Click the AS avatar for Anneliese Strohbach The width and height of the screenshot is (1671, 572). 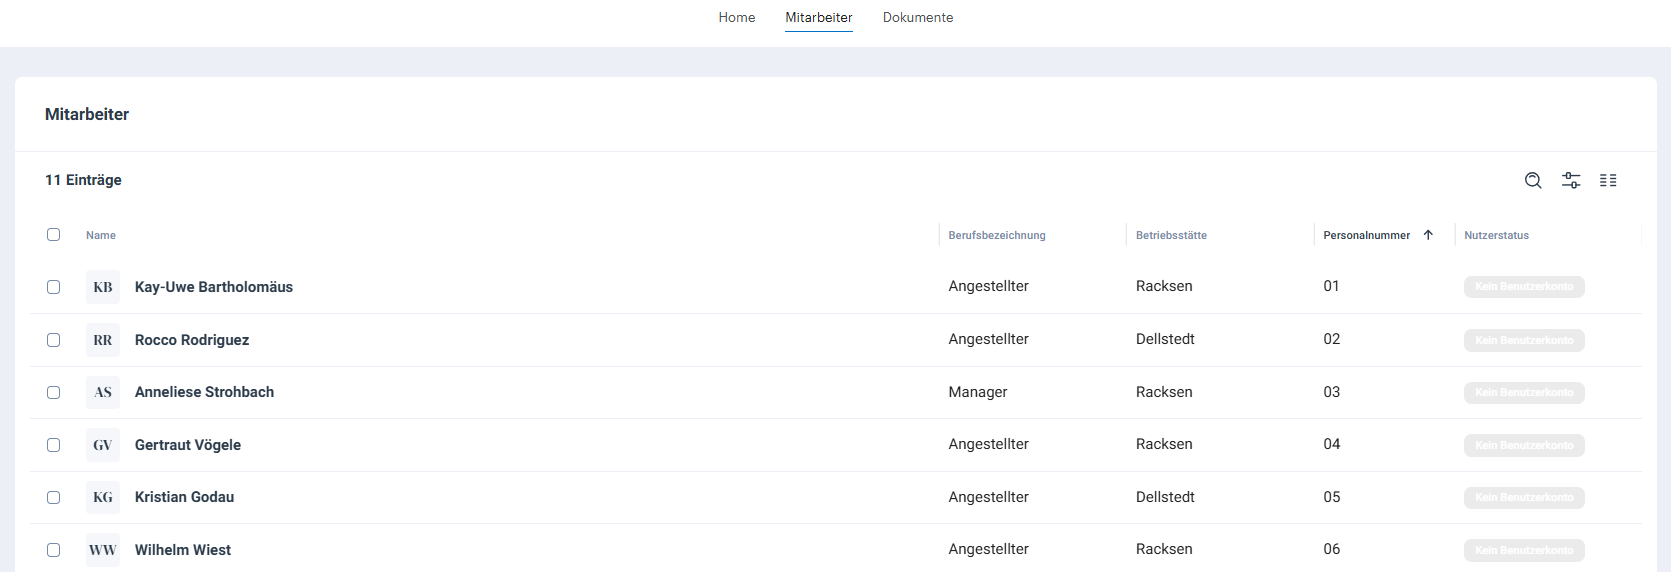103,392
